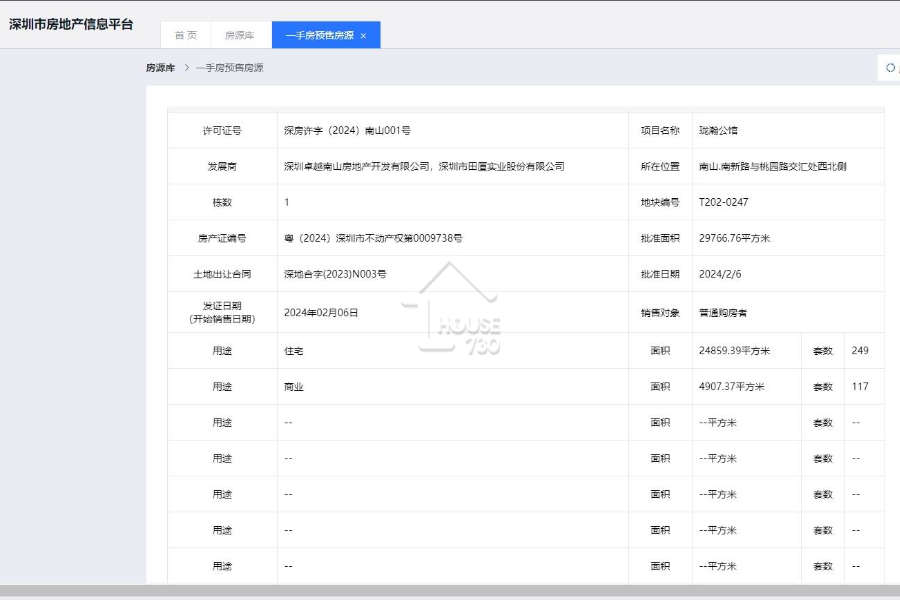Screen dimensions: 900x600
Task: Select certificate number ending 0009738号
Action: pos(373,238)
